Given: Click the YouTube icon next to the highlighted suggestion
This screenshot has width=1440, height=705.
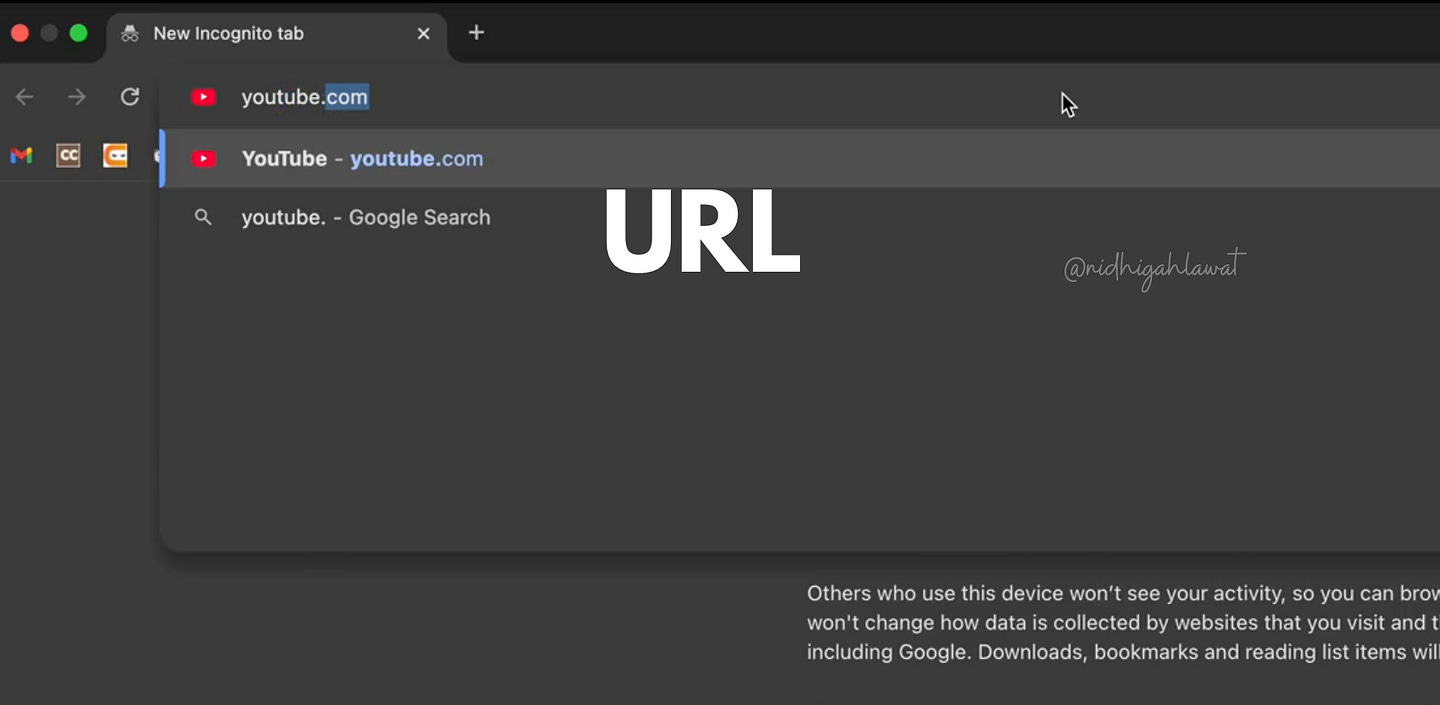Looking at the screenshot, I should coord(204,158).
